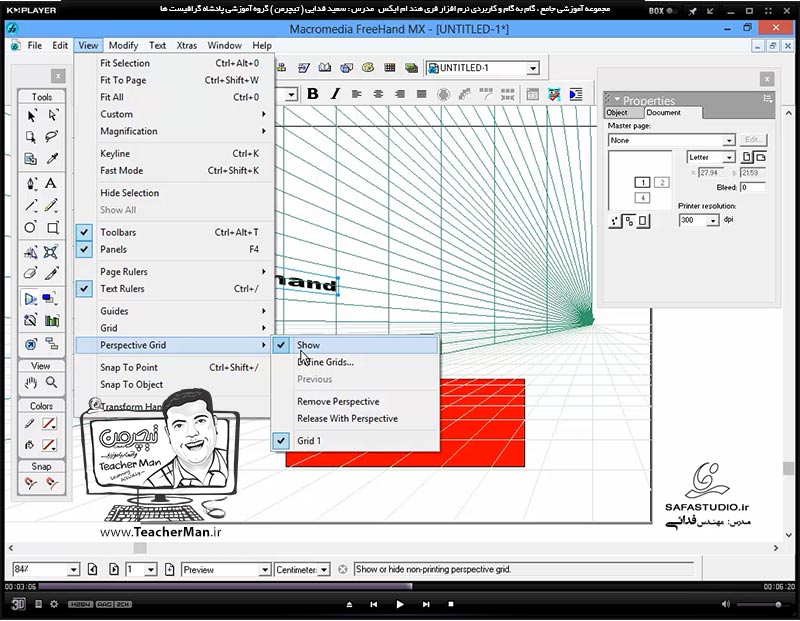Image resolution: width=800 pixels, height=621 pixels.
Task: Adjust the KMPlayer volume slider
Action: pyautogui.click(x=761, y=605)
